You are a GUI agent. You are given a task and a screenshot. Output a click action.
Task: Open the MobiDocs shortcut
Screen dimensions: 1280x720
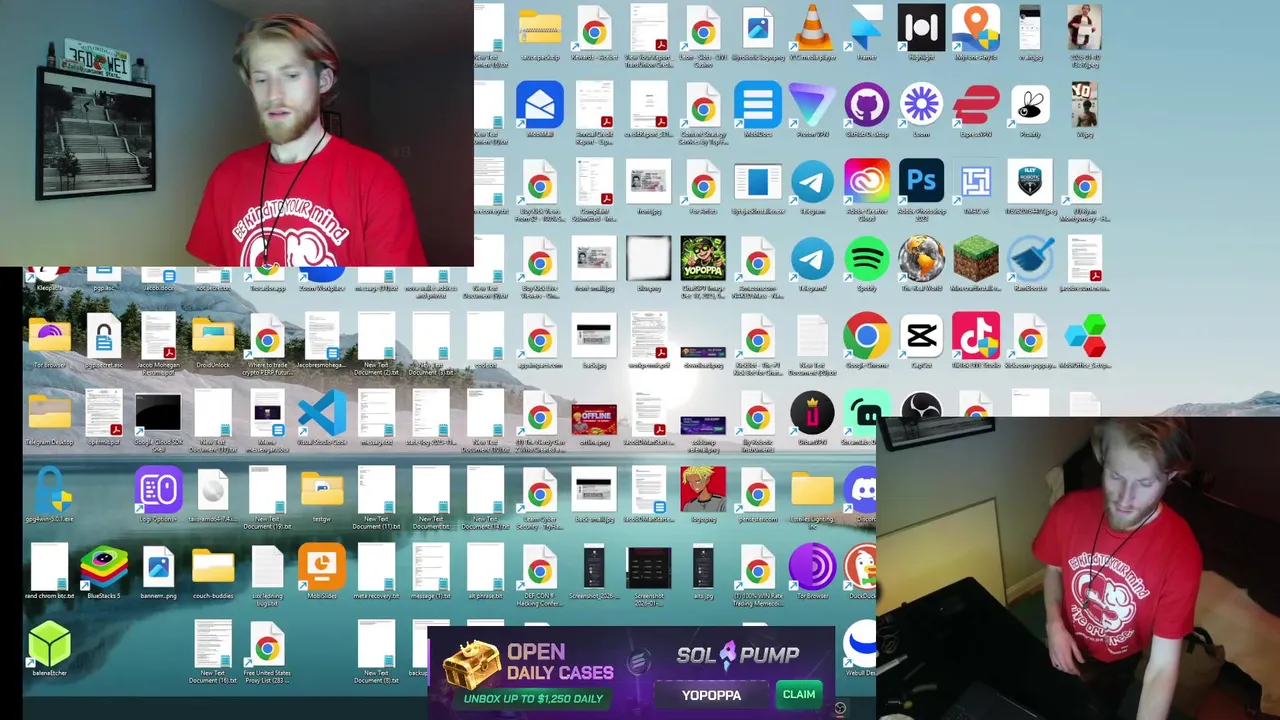click(x=758, y=105)
